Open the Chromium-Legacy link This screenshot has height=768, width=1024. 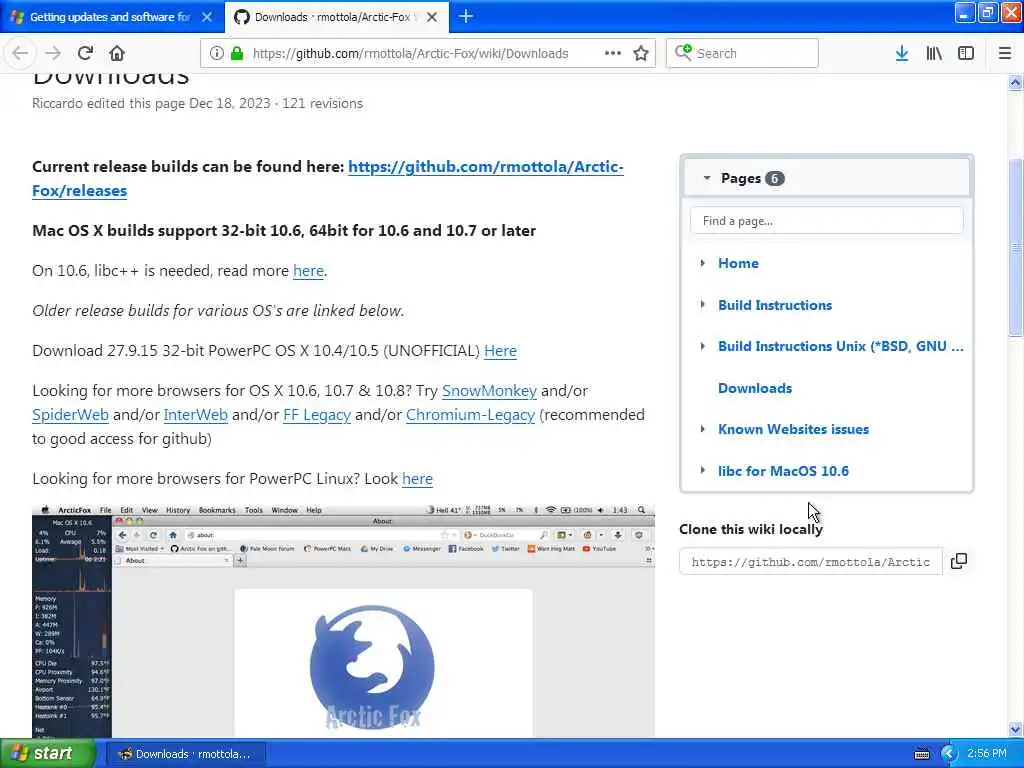tap(470, 415)
